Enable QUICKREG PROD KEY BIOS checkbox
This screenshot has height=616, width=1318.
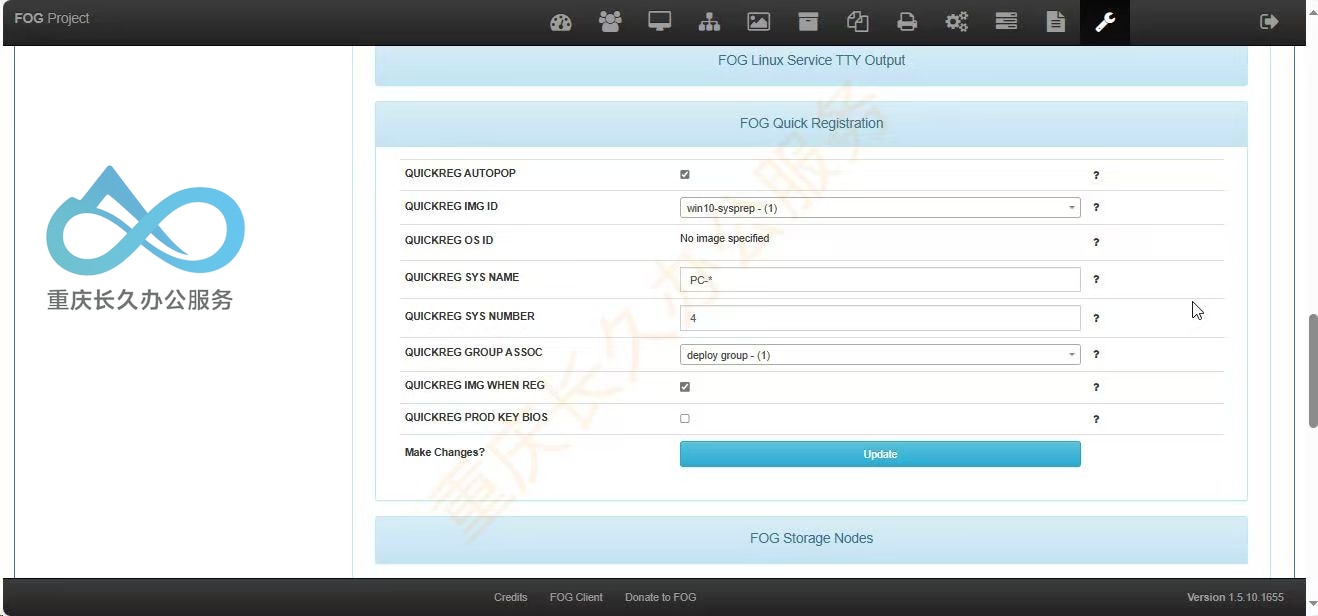[x=685, y=419]
